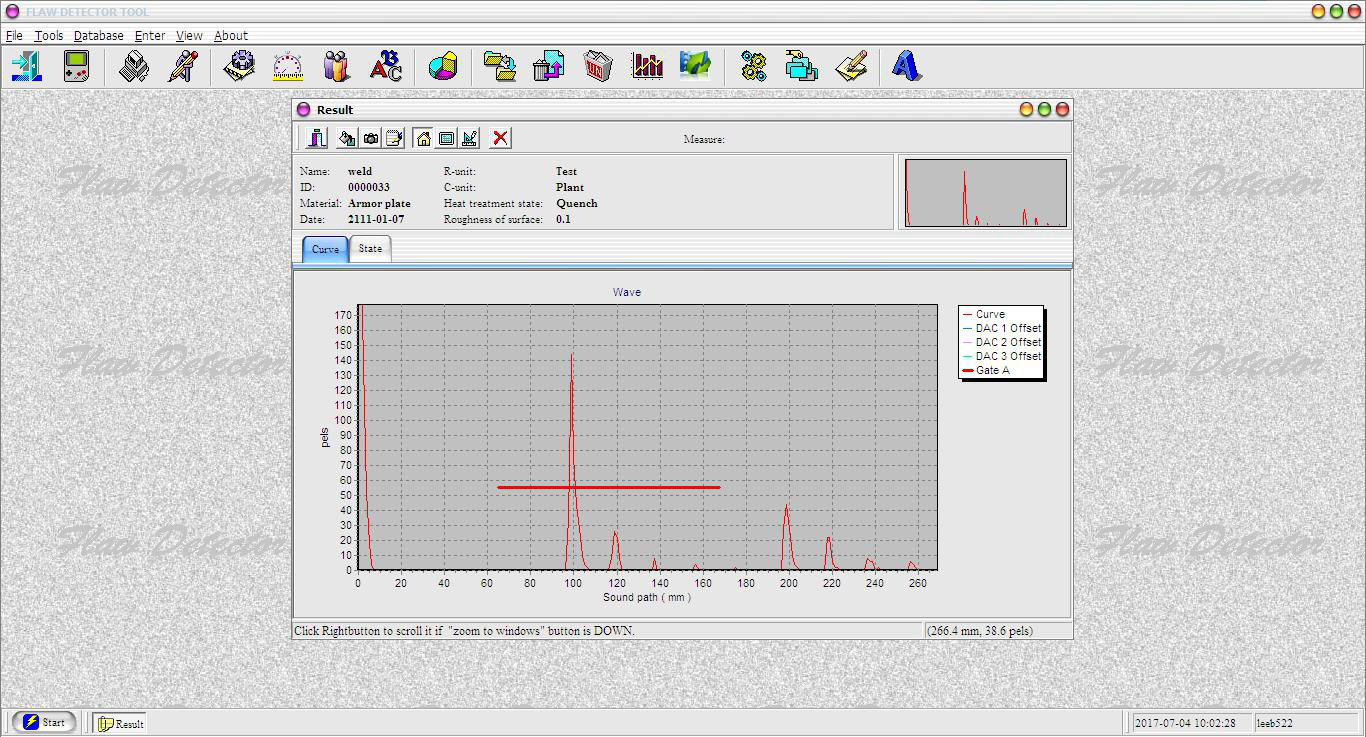Select the Result taskbar button
This screenshot has height=737, width=1366.
point(121,723)
